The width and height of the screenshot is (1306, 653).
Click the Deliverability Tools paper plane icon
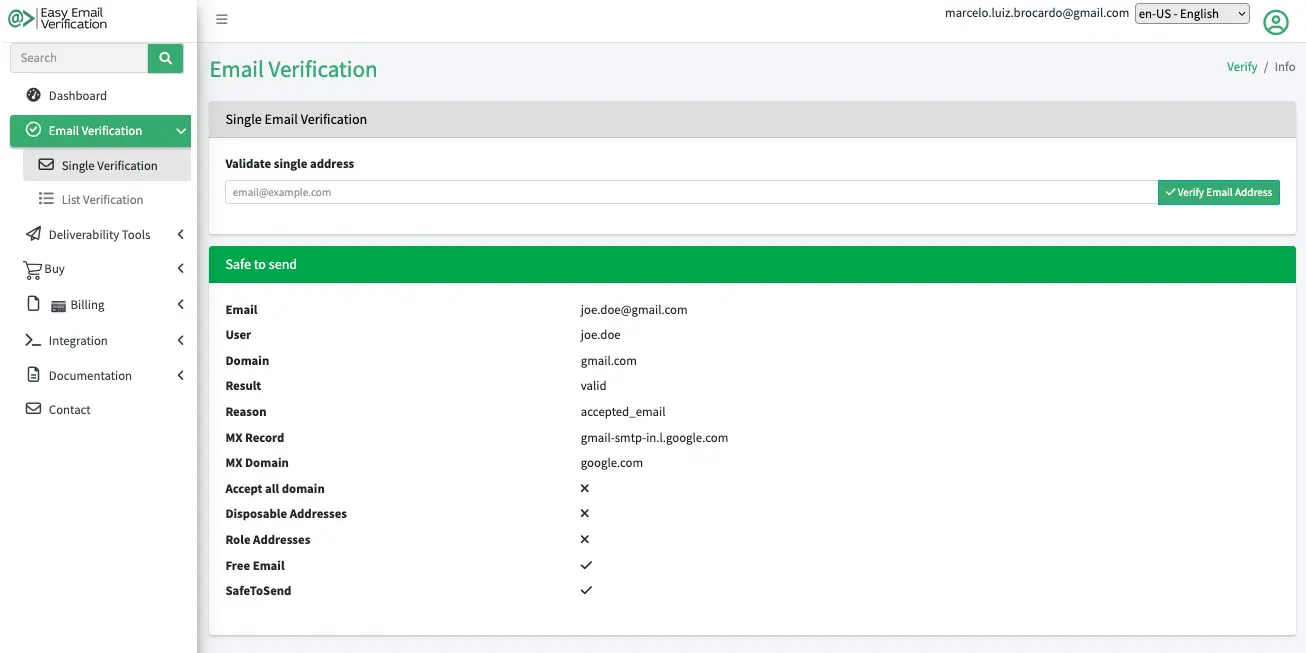coord(34,234)
